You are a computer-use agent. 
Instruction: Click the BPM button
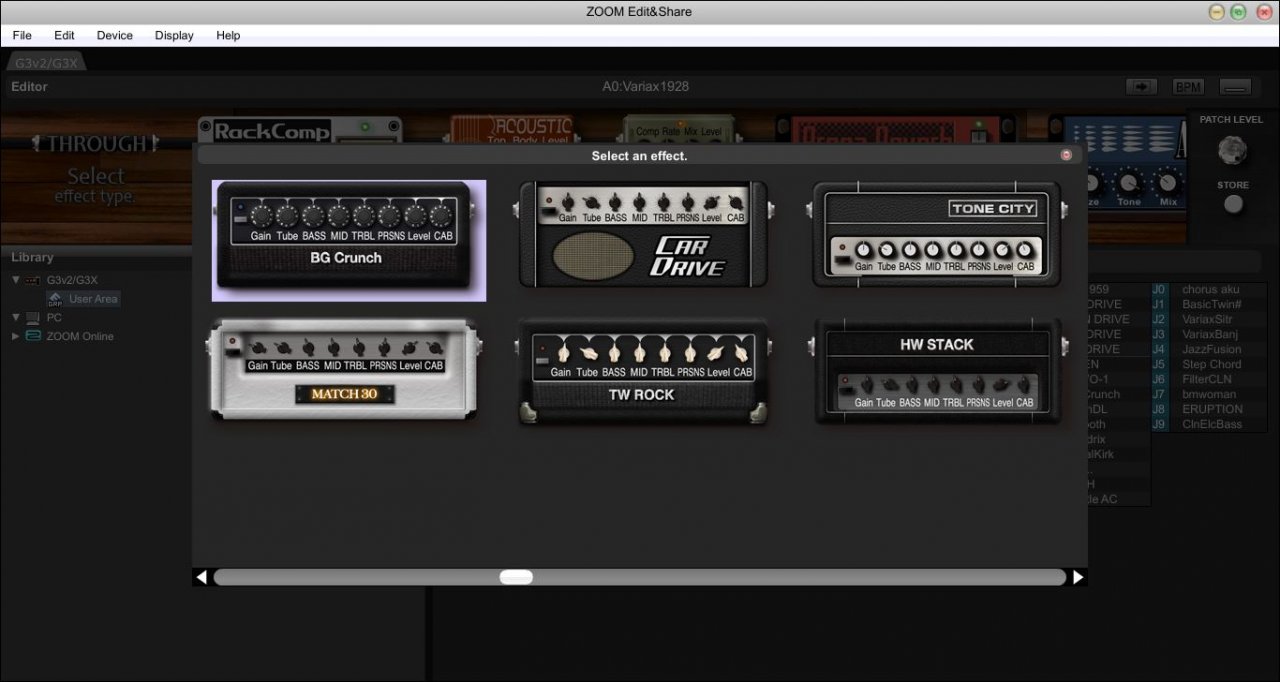(1188, 87)
